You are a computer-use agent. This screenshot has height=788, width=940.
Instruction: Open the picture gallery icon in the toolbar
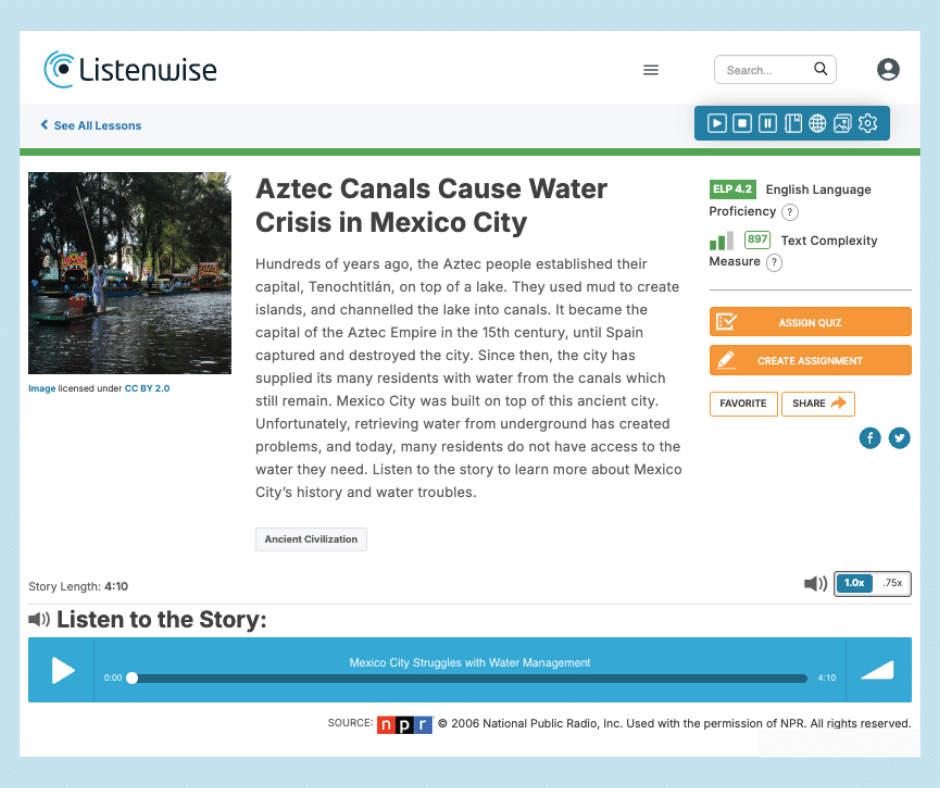842,123
